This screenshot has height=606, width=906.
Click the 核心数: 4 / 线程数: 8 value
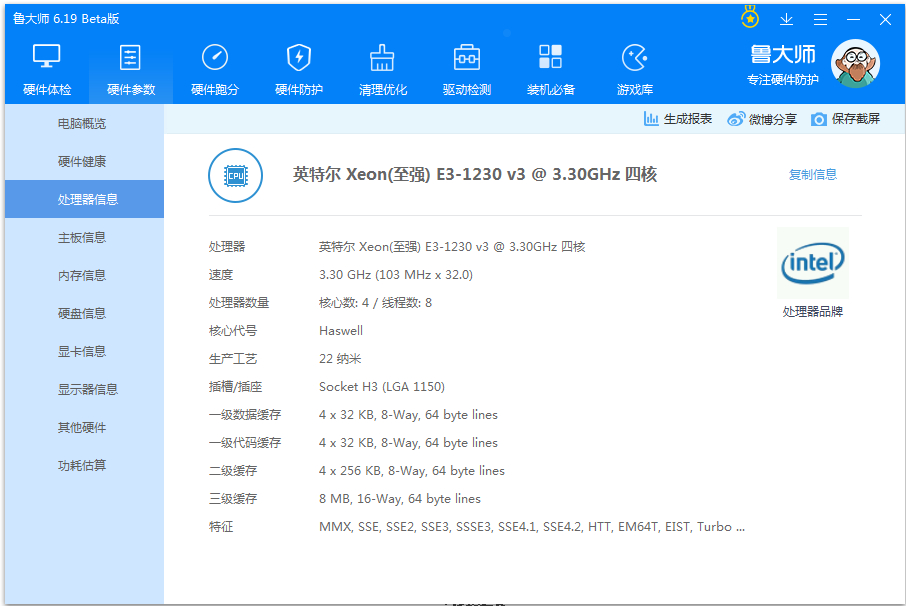pos(375,303)
